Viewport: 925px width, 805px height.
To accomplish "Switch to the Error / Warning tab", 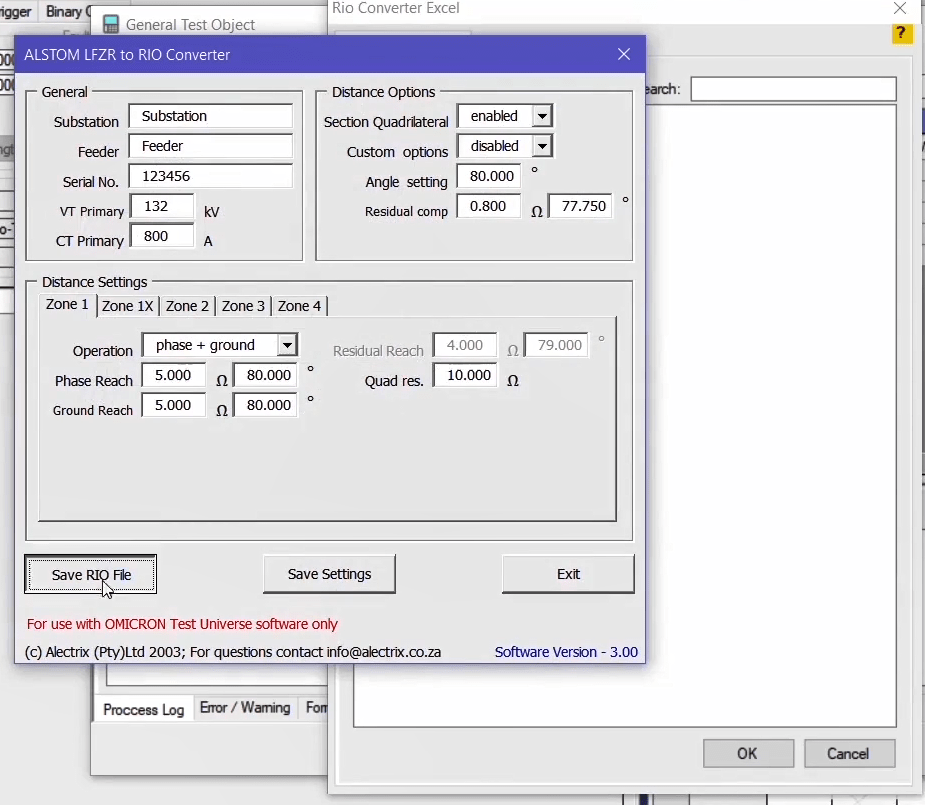I will coord(245,708).
